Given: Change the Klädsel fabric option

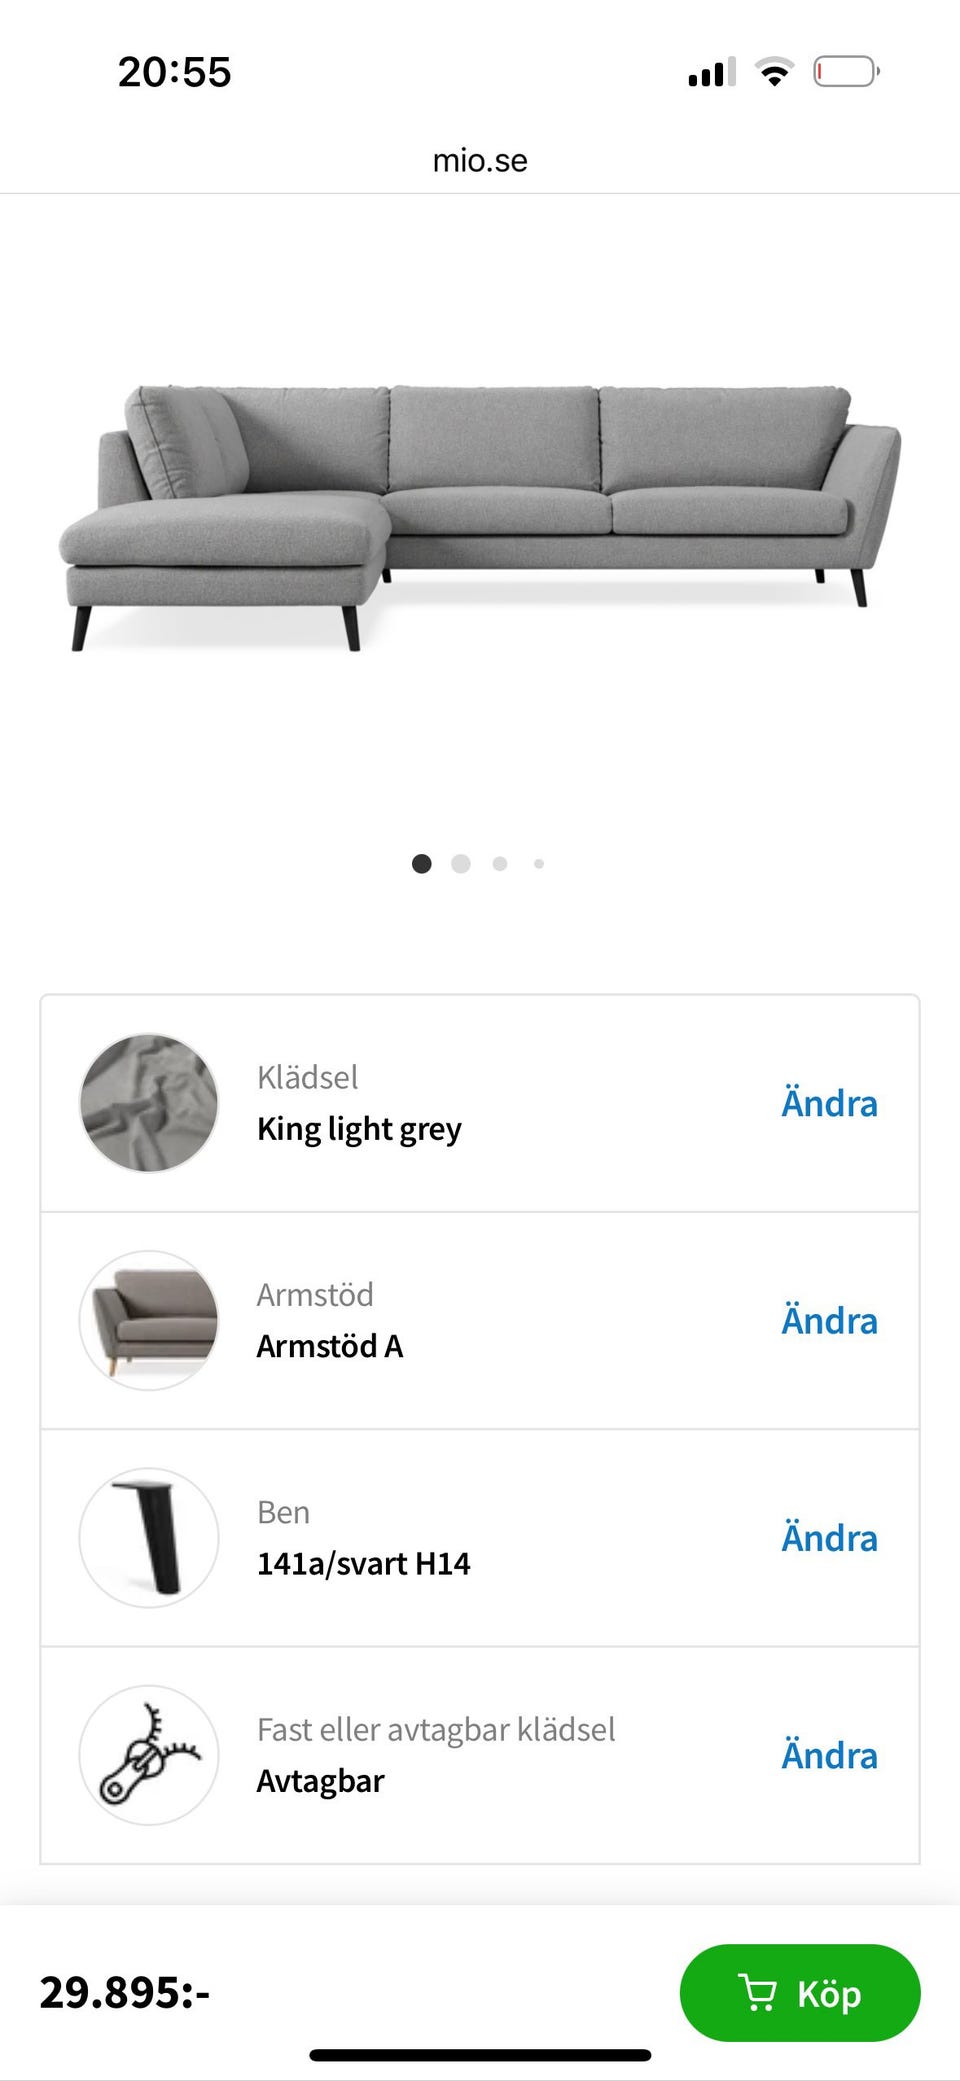Looking at the screenshot, I should click(829, 1103).
